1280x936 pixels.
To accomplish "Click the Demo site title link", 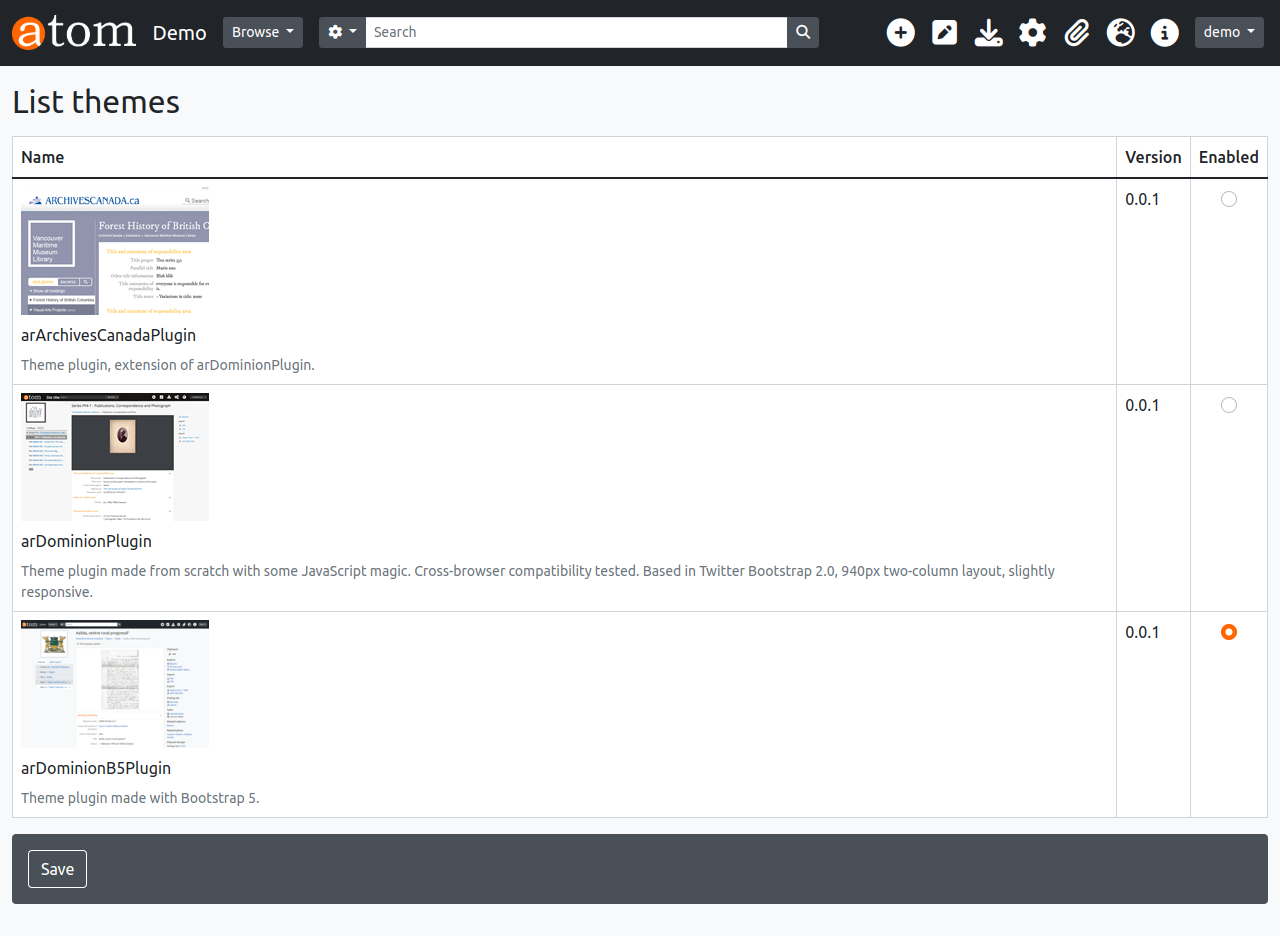I will [x=180, y=33].
